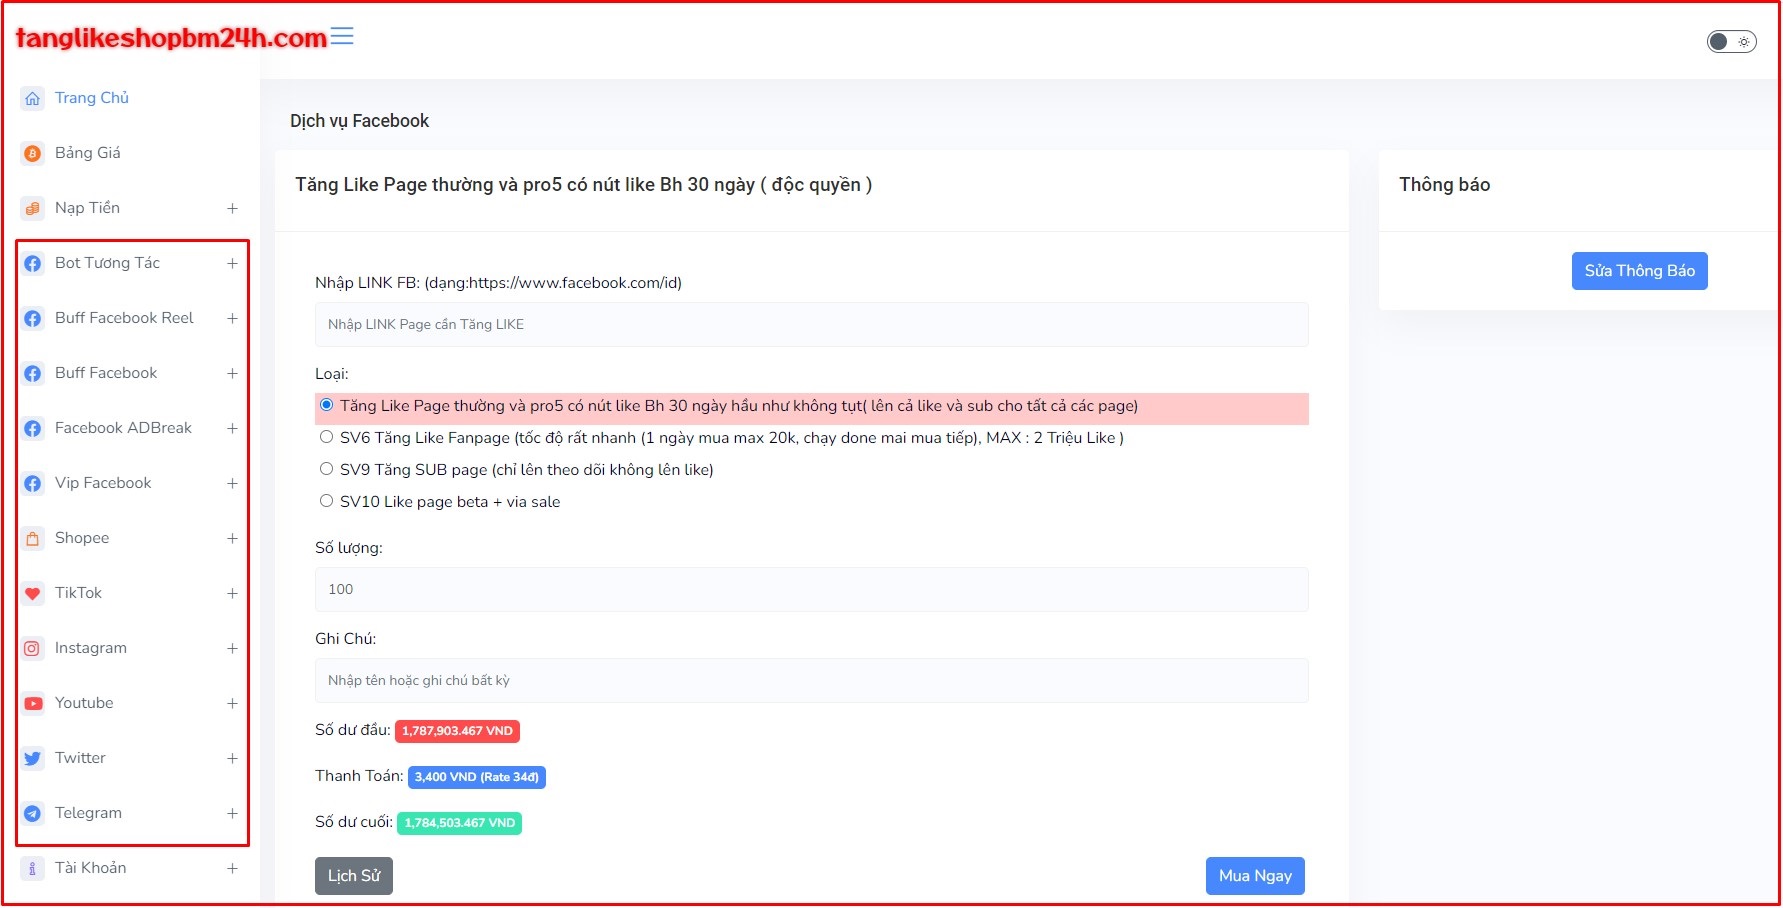Click the Facebook icon next to Buff Facebook Reel
1783x908 pixels.
[33, 318]
